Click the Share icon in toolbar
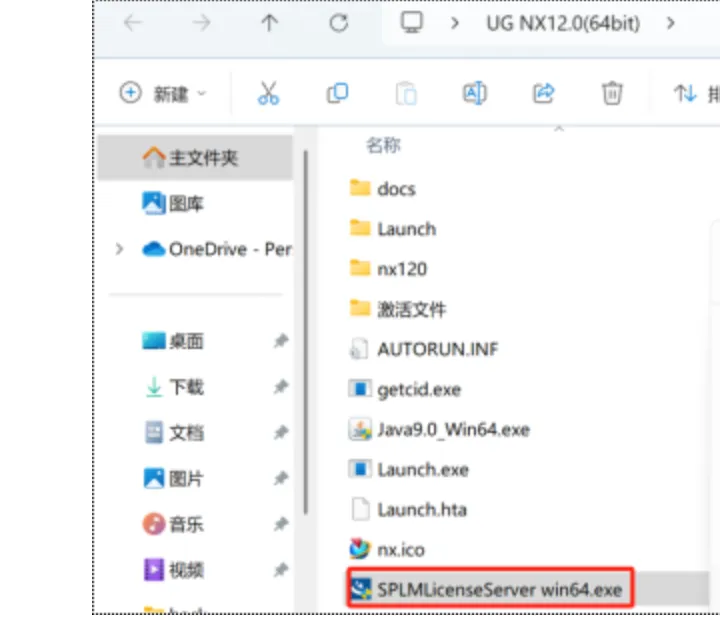 pyautogui.click(x=543, y=93)
